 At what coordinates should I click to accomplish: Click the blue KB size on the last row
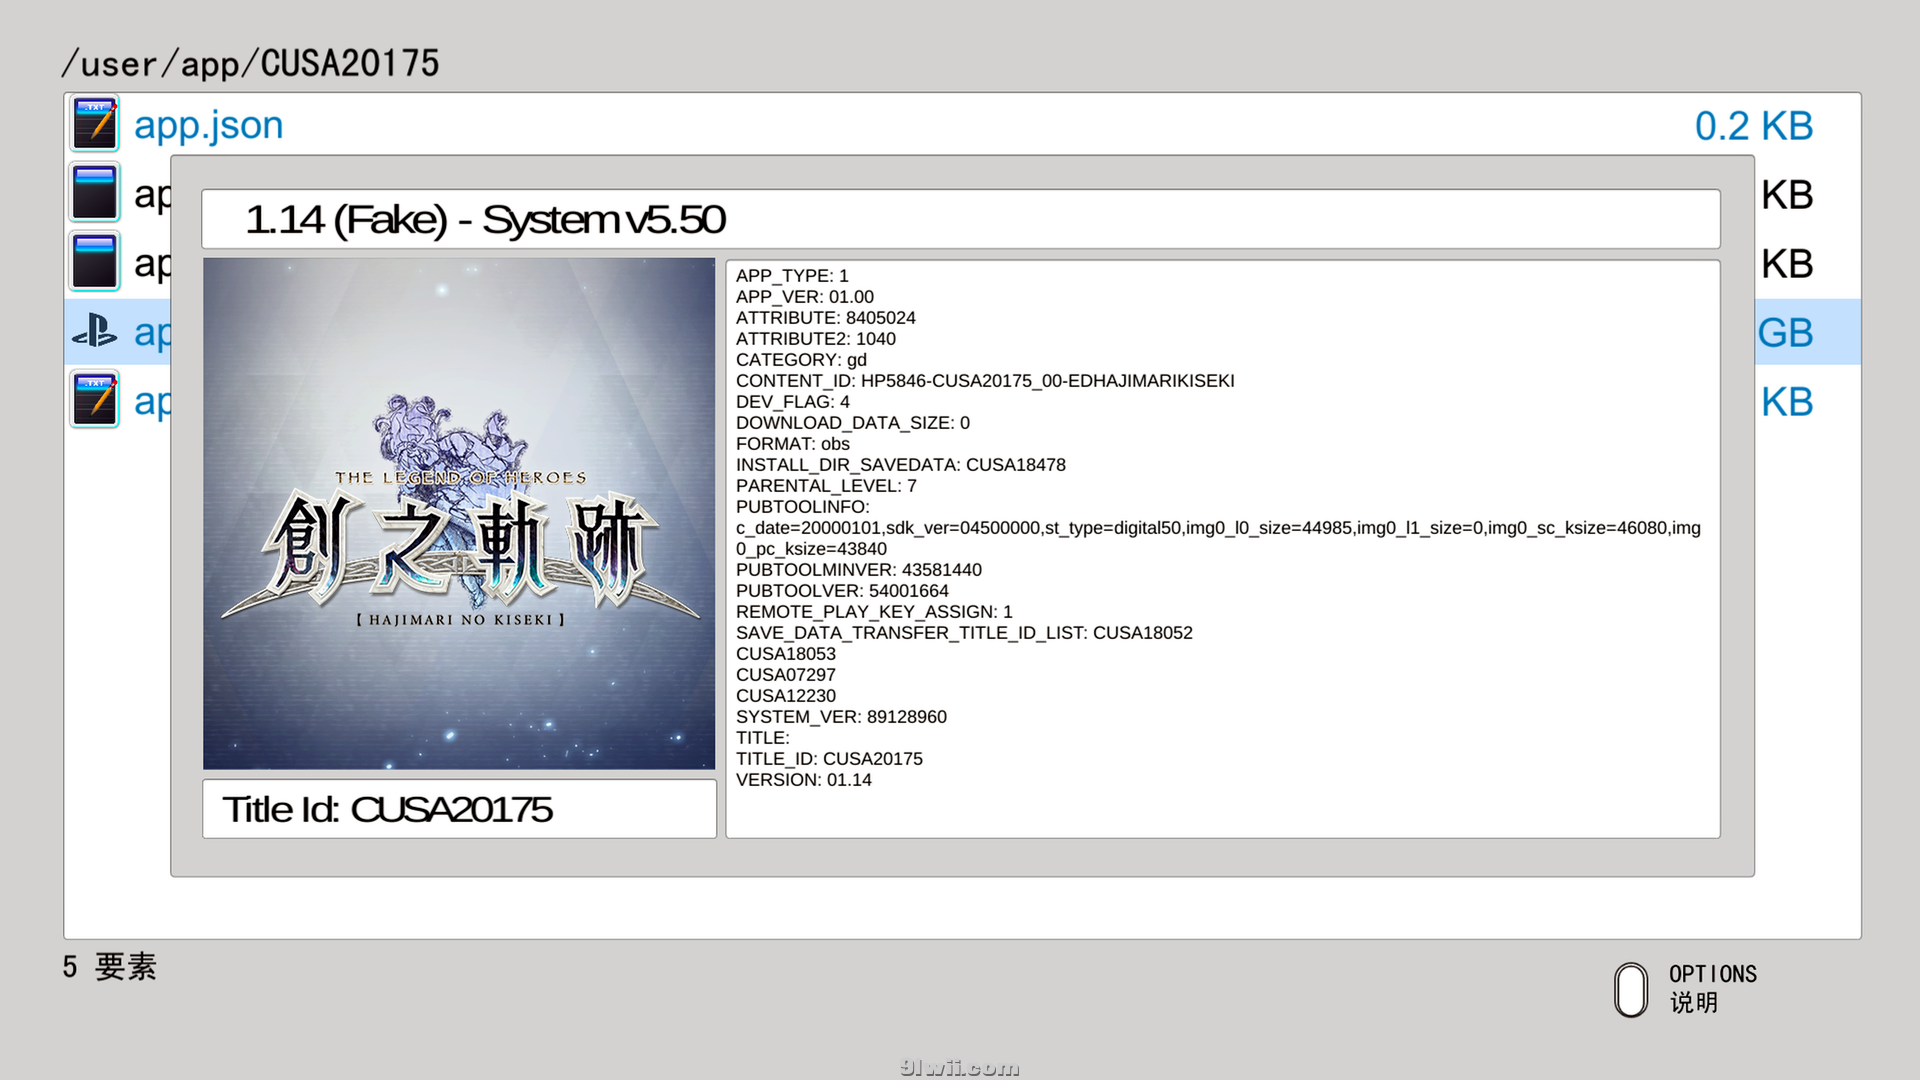[x=1786, y=402]
